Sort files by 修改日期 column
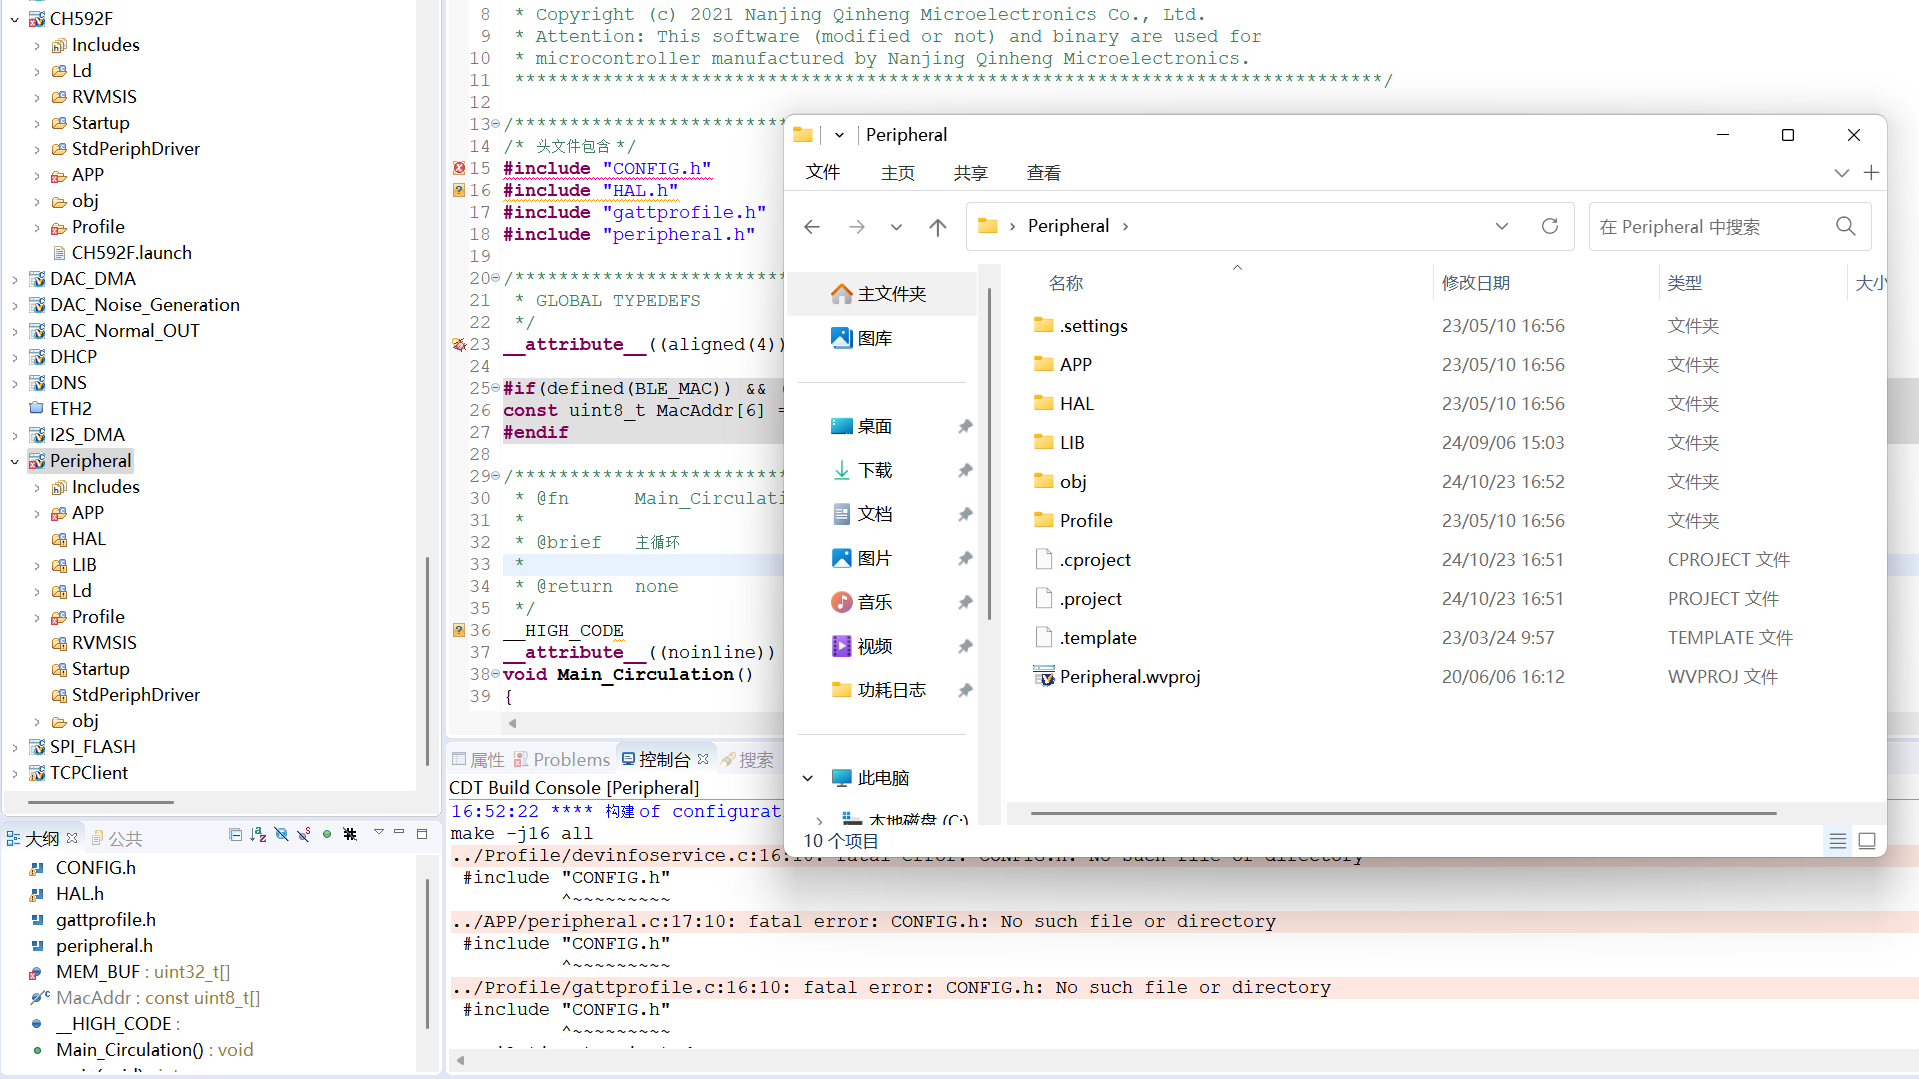This screenshot has width=1919, height=1079. (x=1476, y=283)
